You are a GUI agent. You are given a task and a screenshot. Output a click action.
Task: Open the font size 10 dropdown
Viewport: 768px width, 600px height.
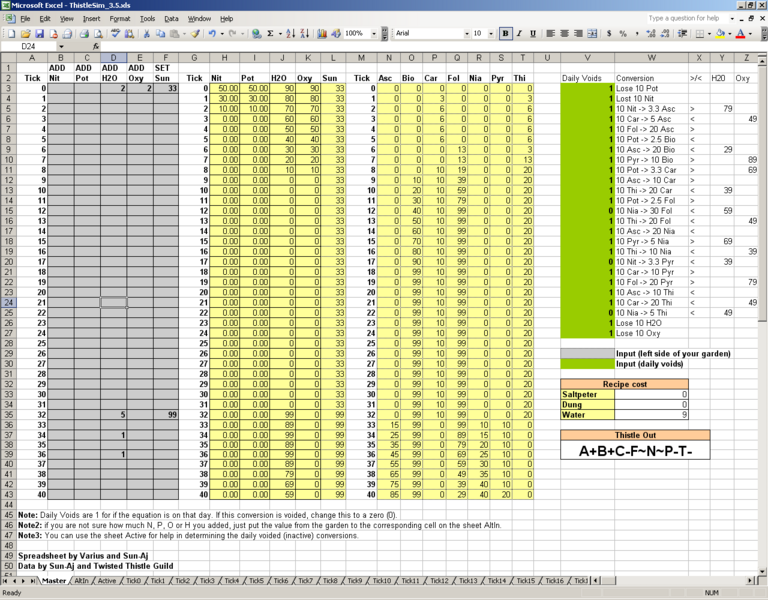tap(491, 33)
